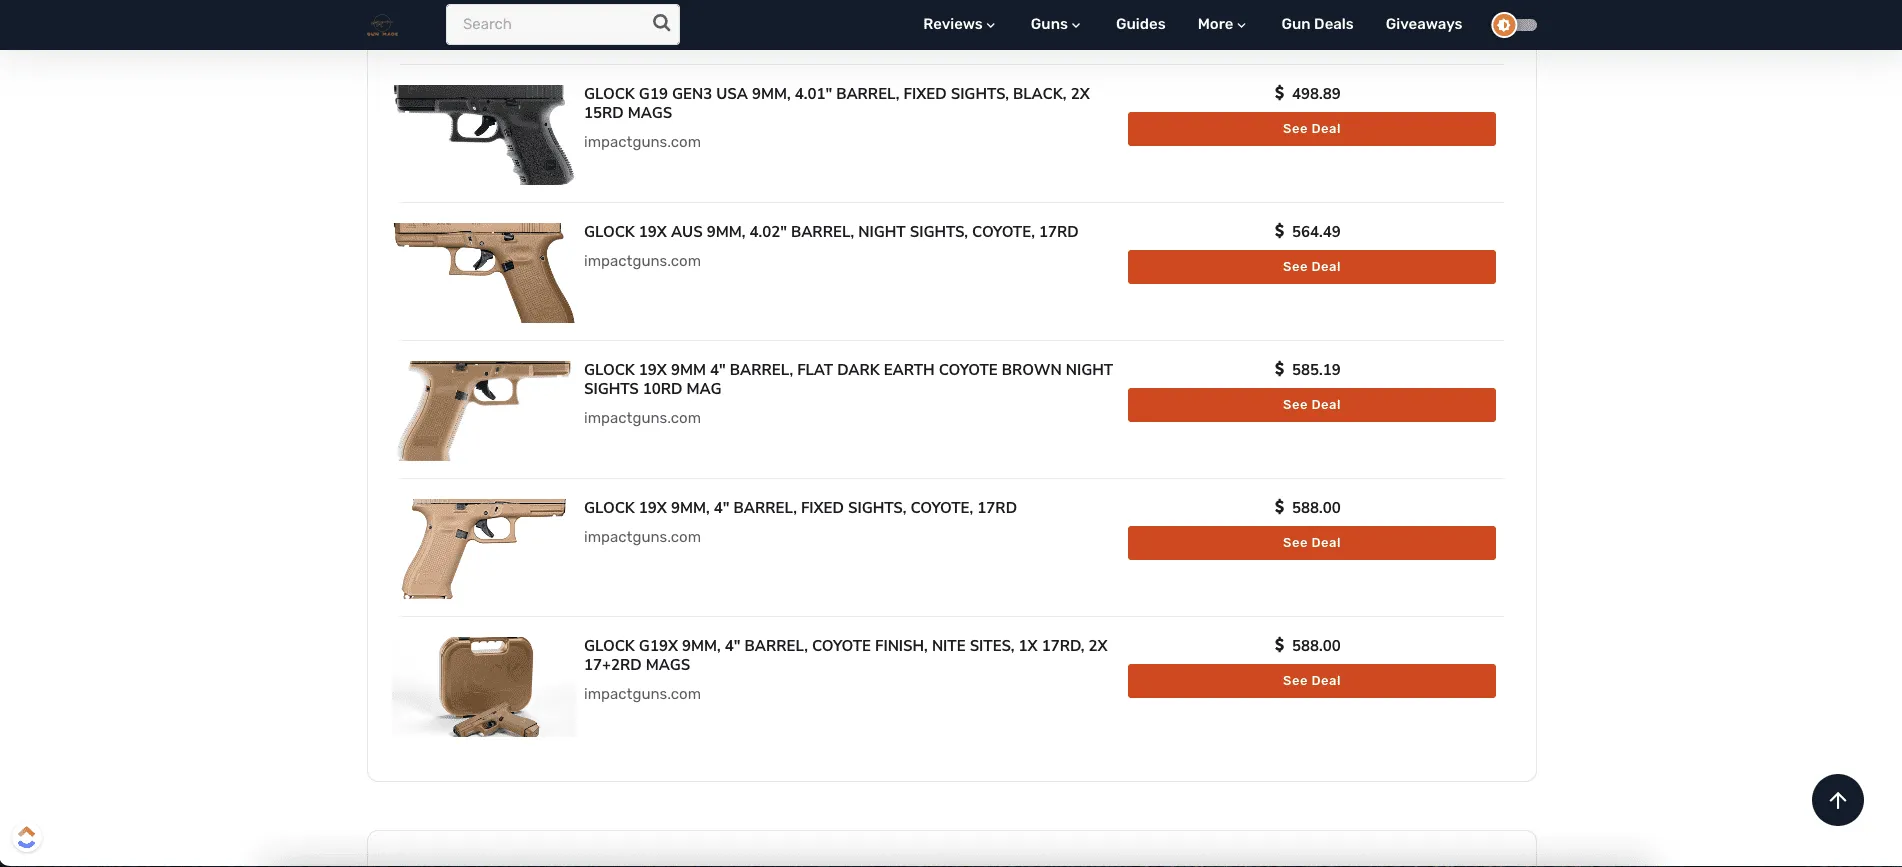
Task: Click the site logo in the header
Action: click(382, 25)
